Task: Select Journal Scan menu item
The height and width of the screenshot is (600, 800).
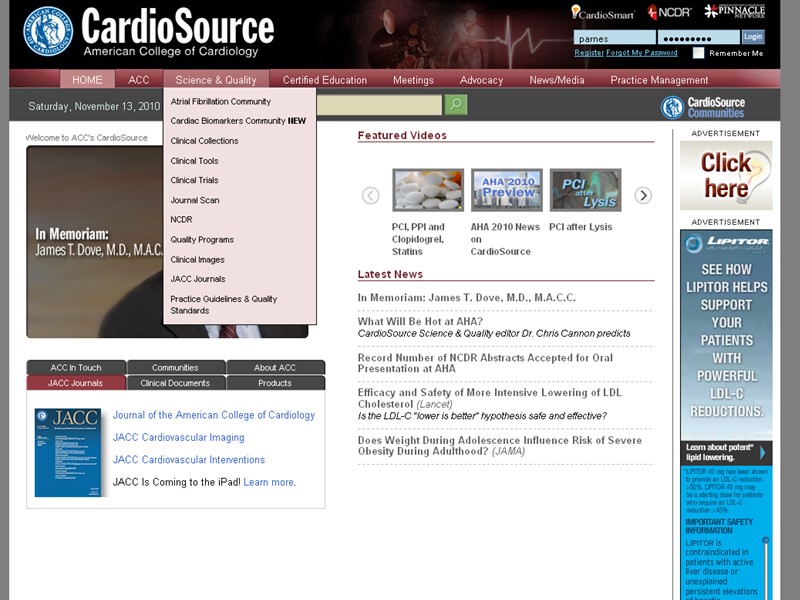Action: pyautogui.click(x=195, y=200)
